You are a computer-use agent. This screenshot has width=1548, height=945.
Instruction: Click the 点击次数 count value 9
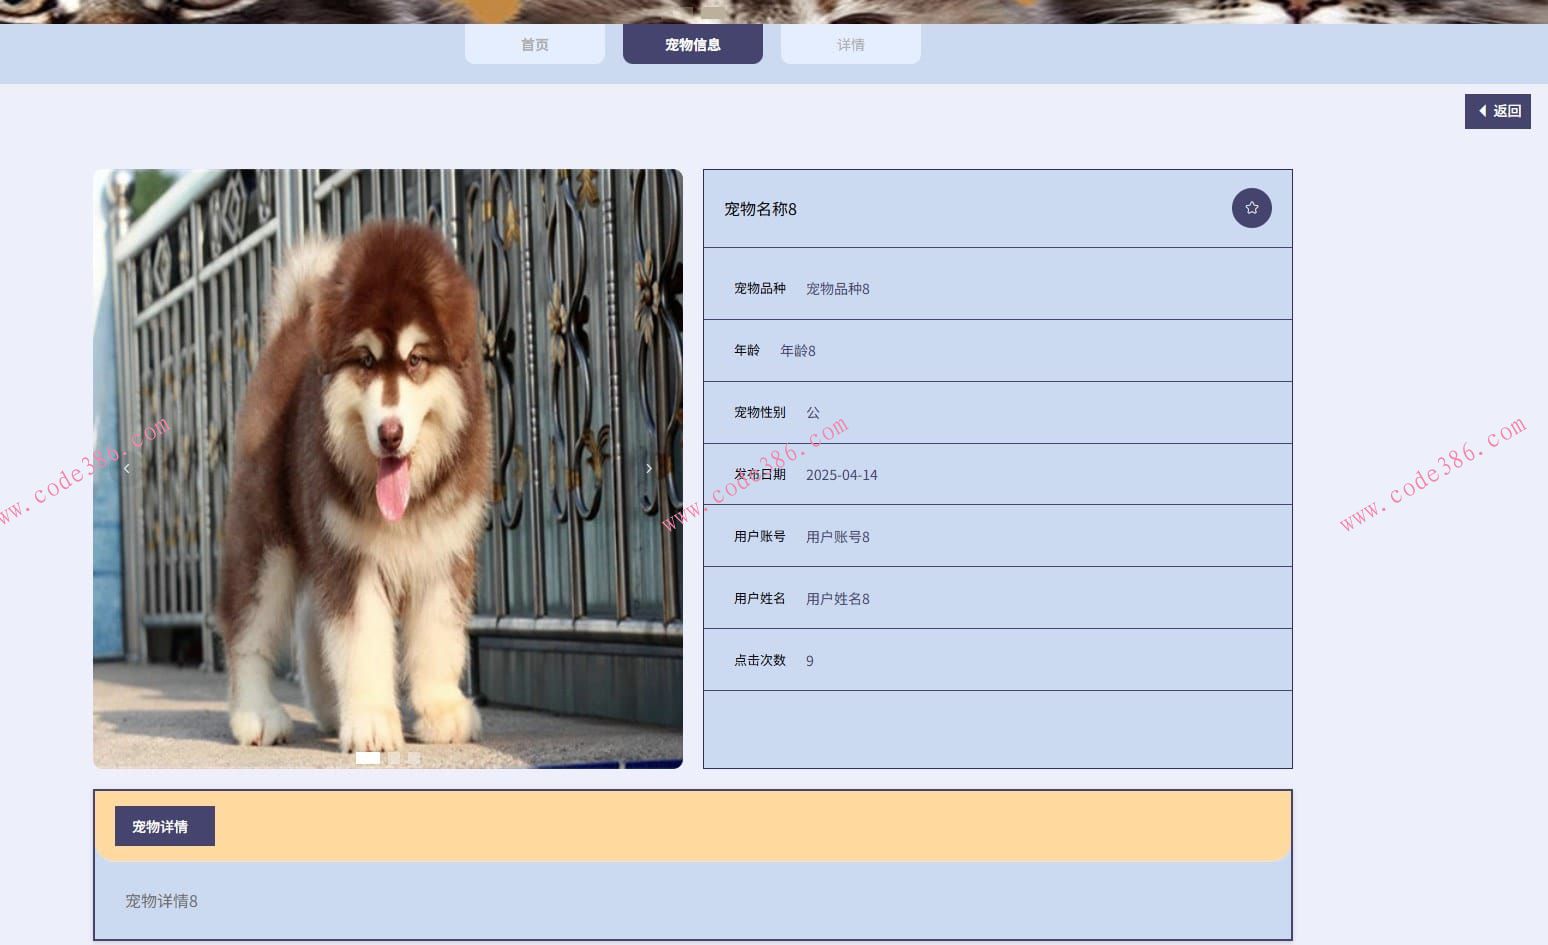click(x=809, y=661)
